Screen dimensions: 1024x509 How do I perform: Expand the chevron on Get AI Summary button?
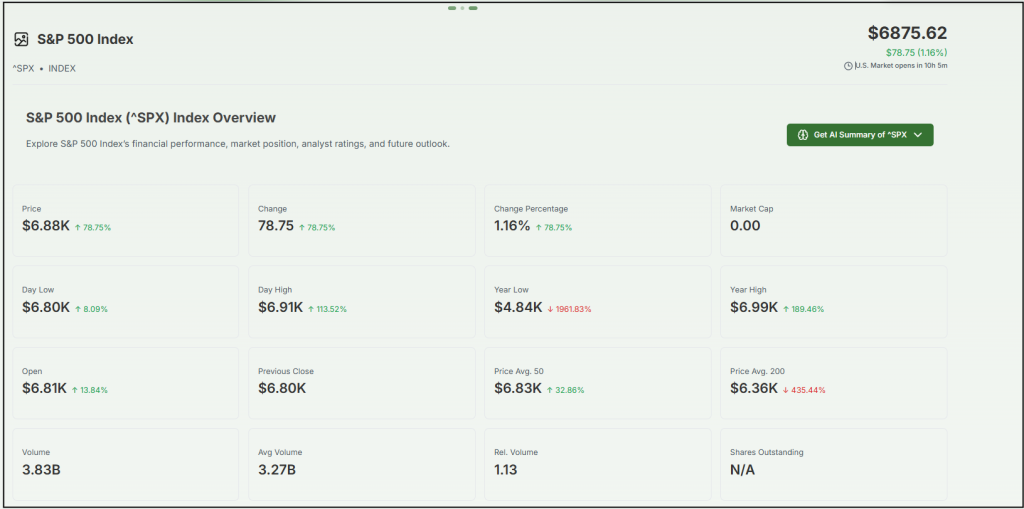tap(918, 135)
